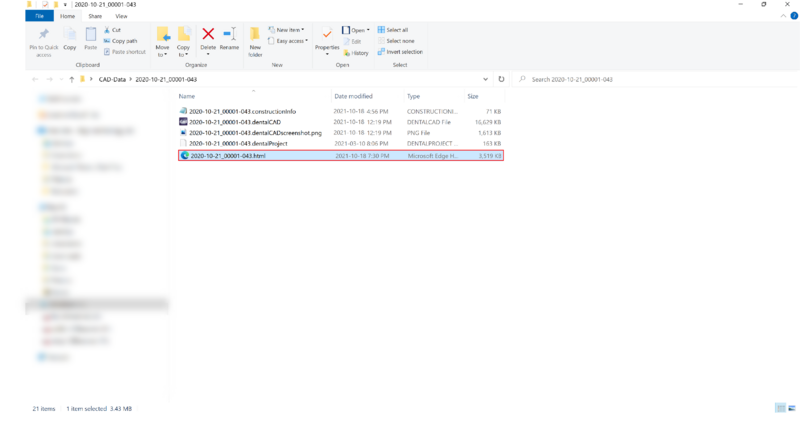The height and width of the screenshot is (422, 800).
Task: Click Edit in Open group
Action: [x=352, y=41]
